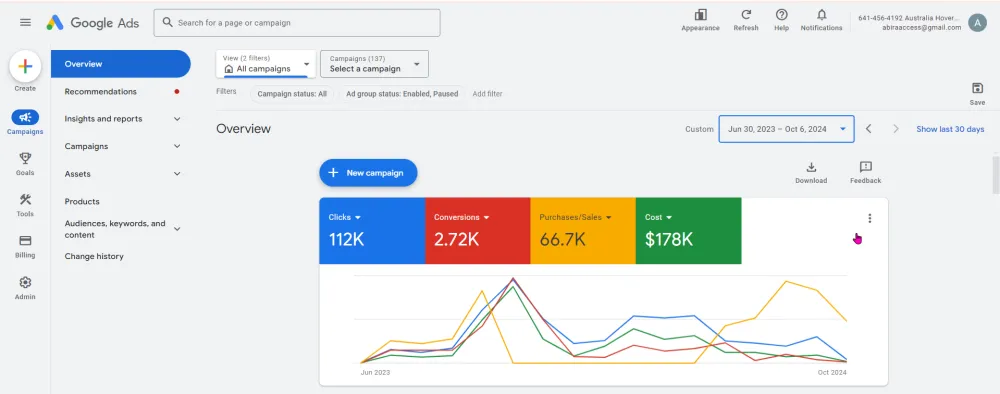Screen dimensions: 1000x394
Task: Click the Jun 2023 axis label
Action: tap(375, 372)
